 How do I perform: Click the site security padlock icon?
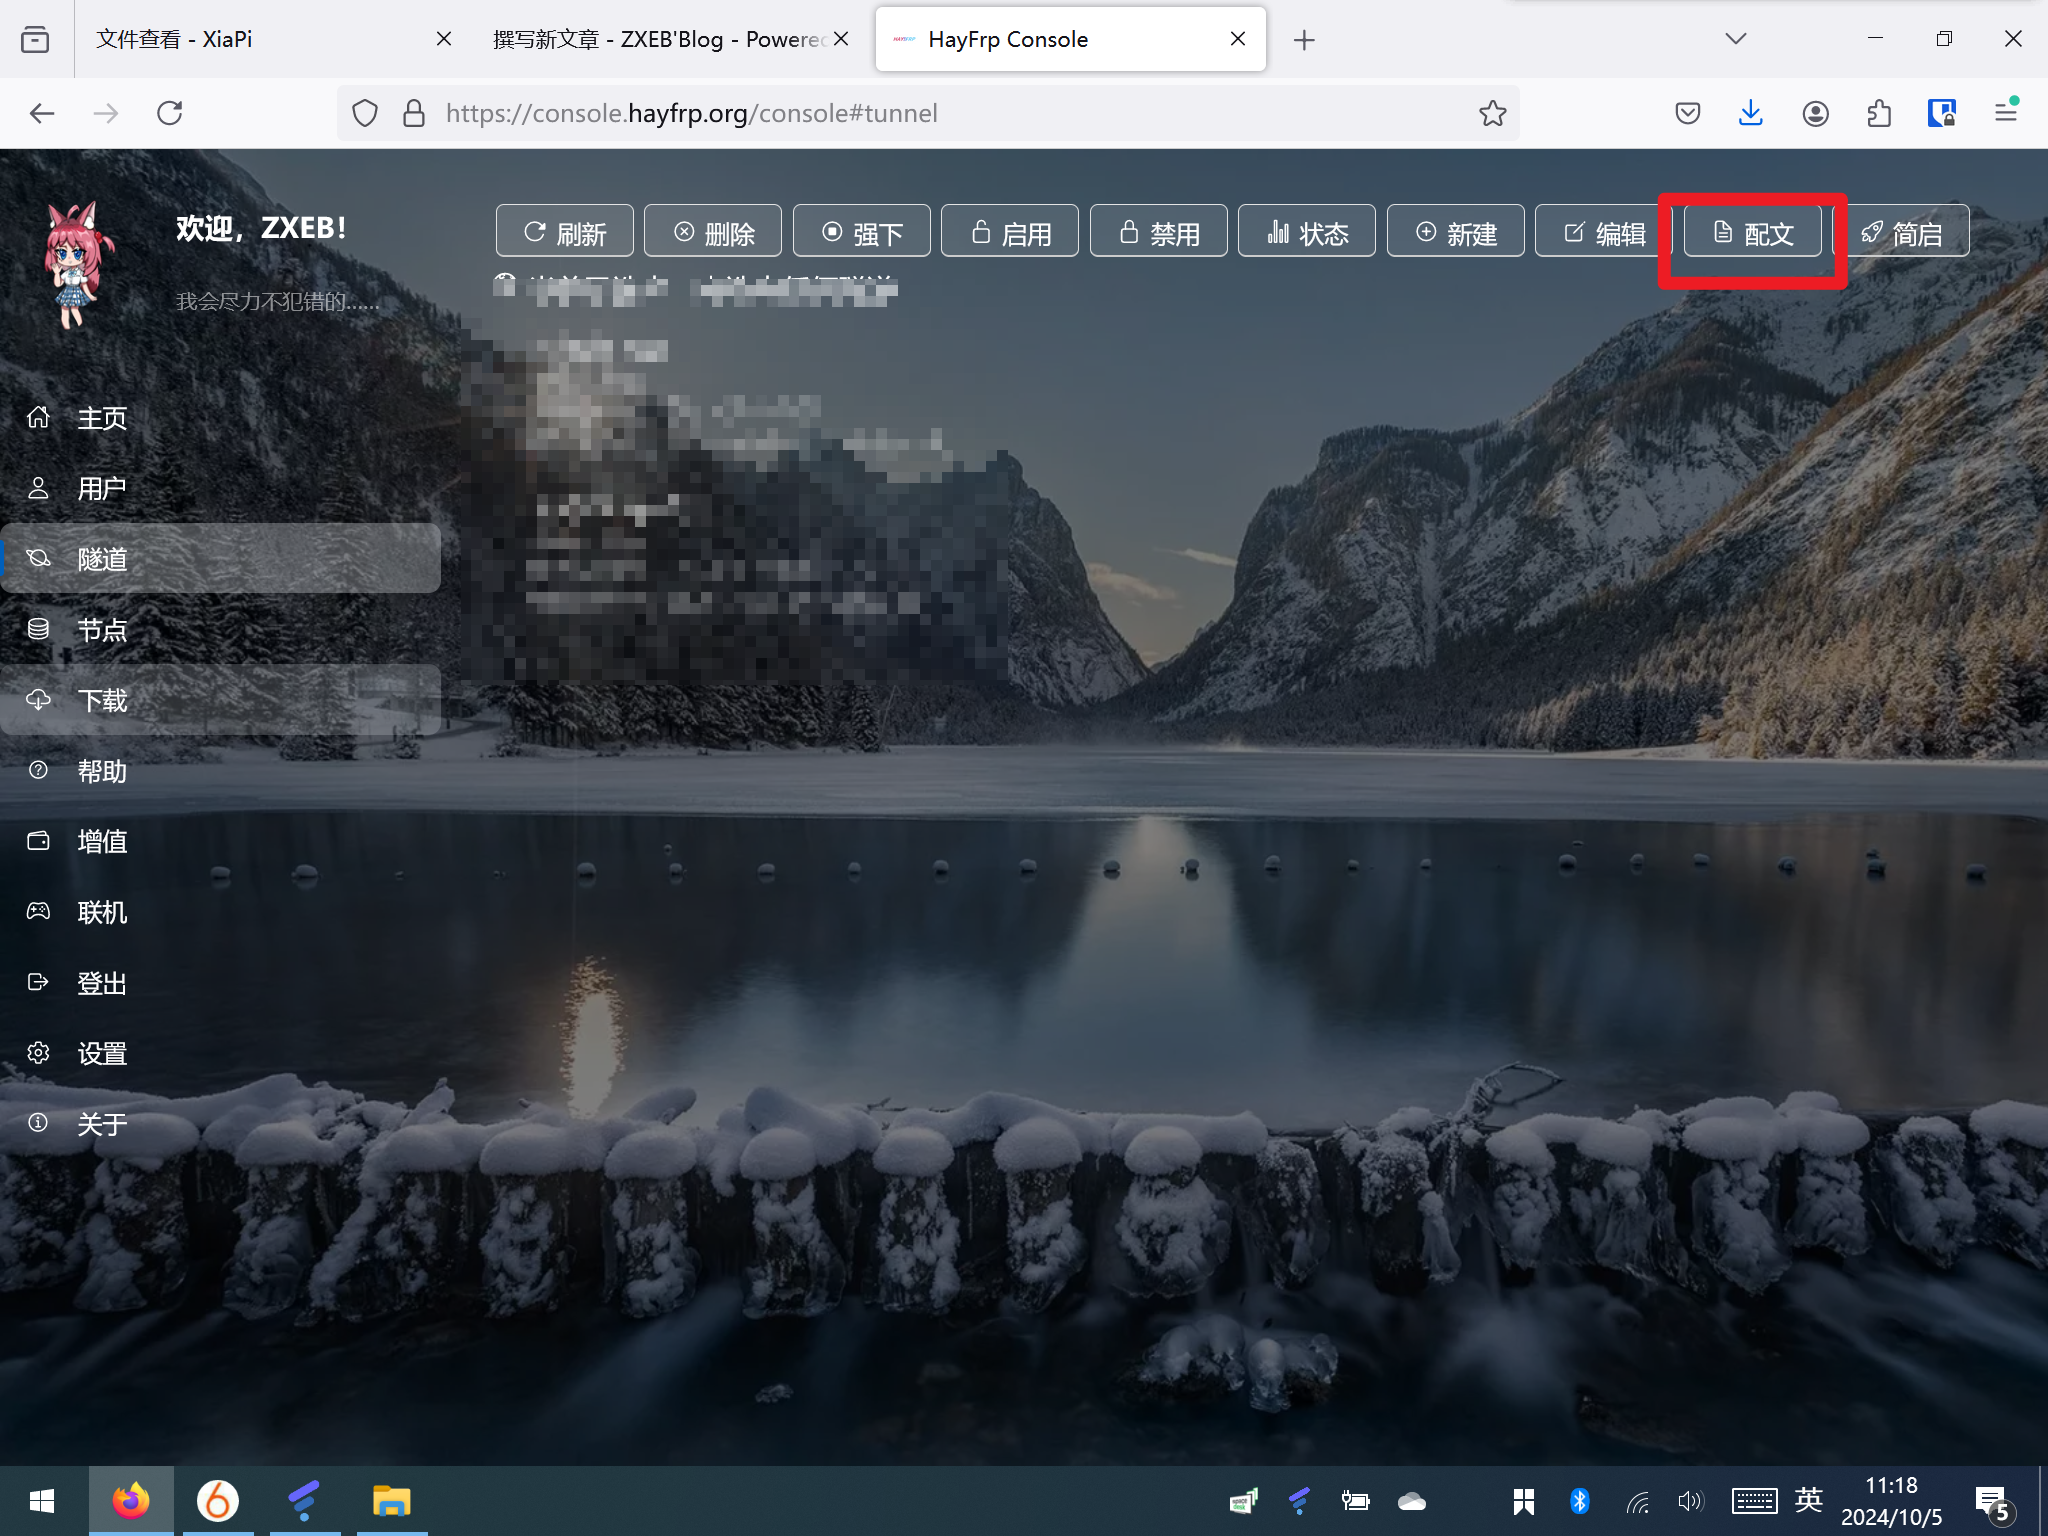[x=413, y=113]
